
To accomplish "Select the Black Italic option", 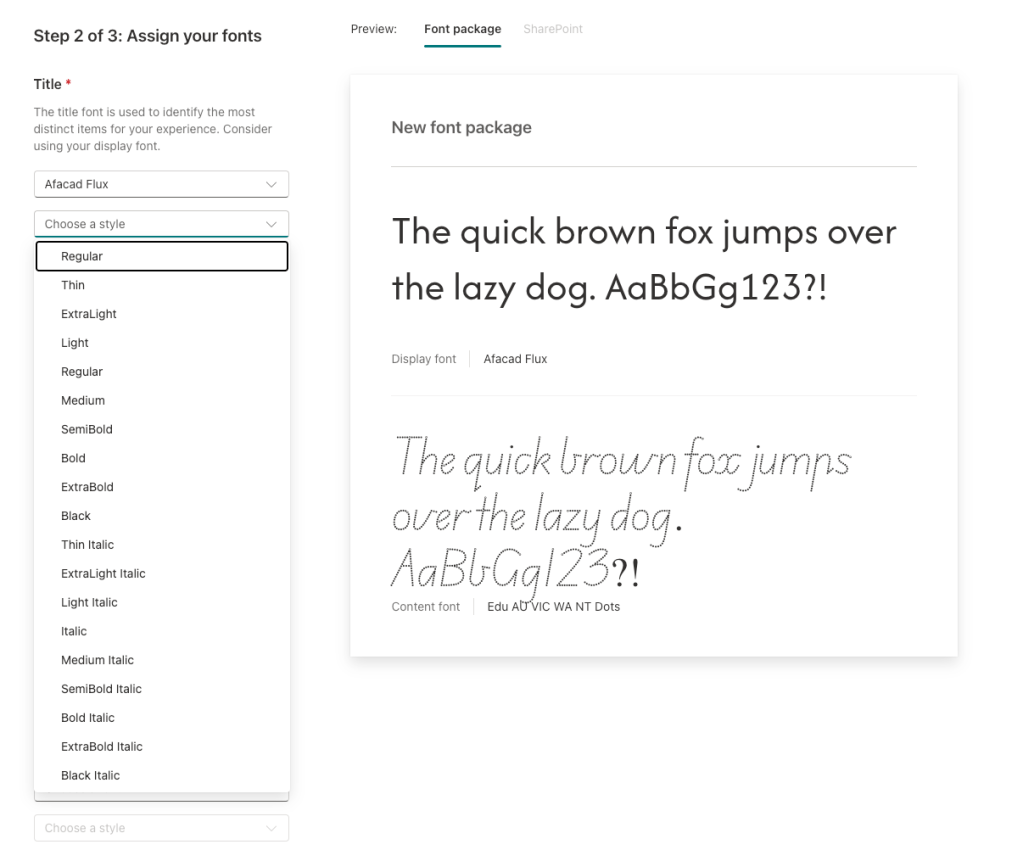I will 90,775.
